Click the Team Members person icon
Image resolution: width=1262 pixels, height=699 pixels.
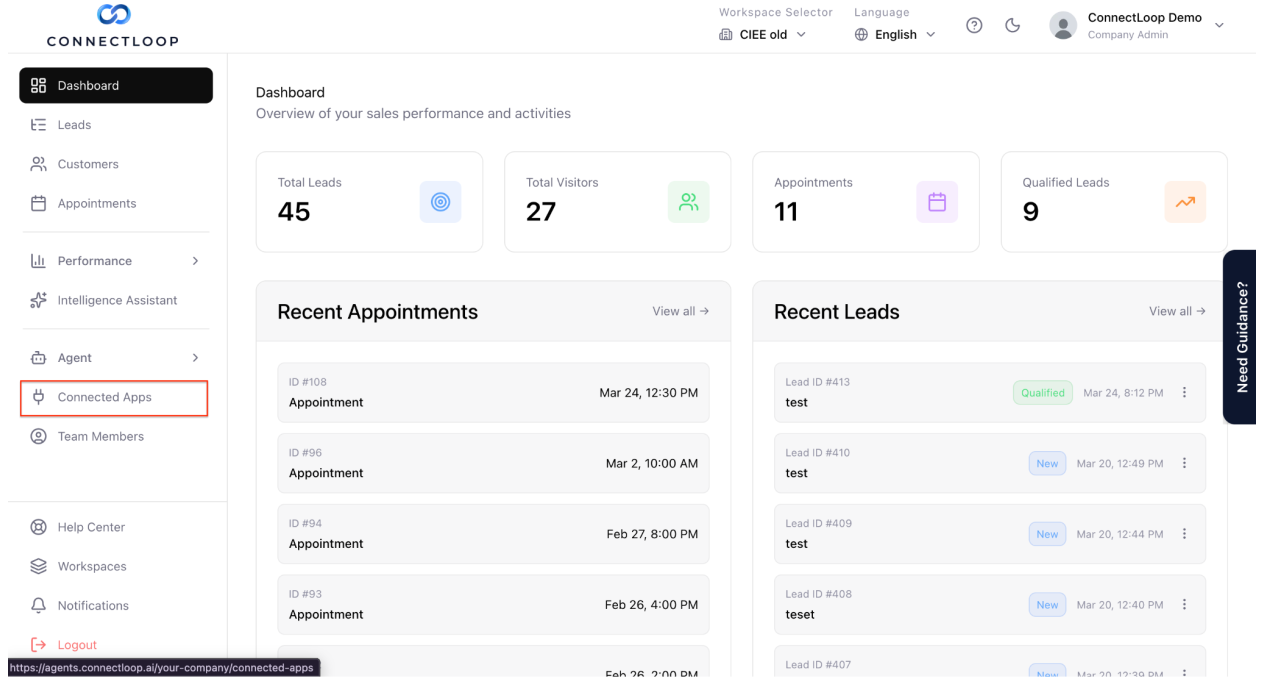(39, 436)
